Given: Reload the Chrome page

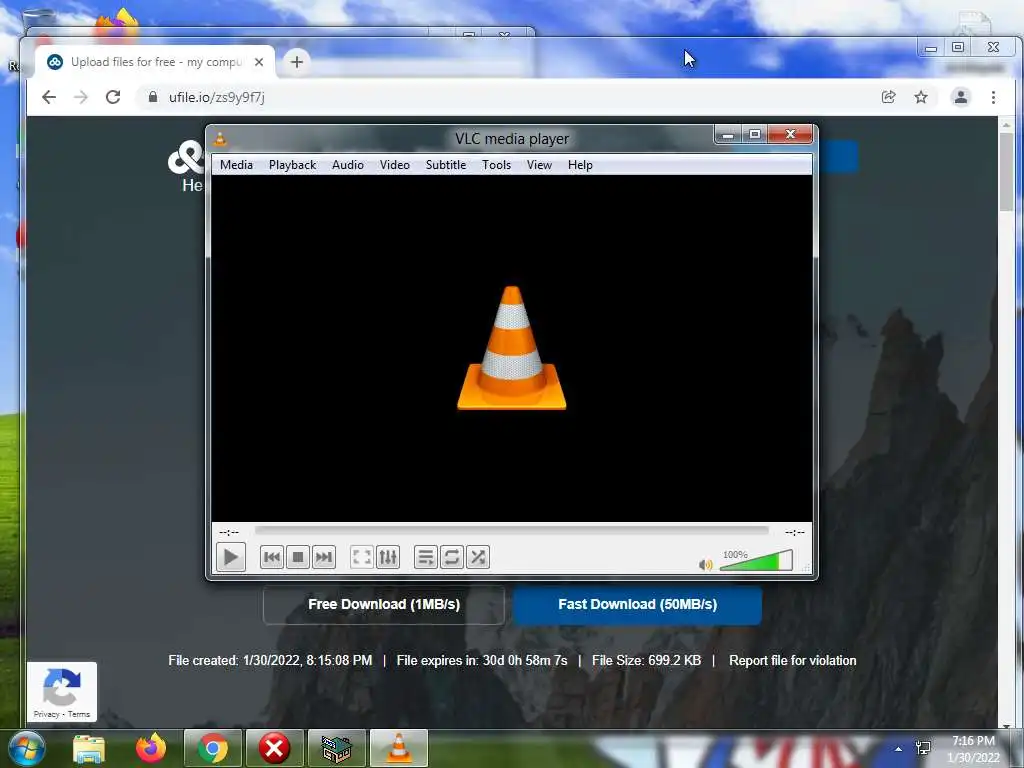Looking at the screenshot, I should (x=113, y=97).
